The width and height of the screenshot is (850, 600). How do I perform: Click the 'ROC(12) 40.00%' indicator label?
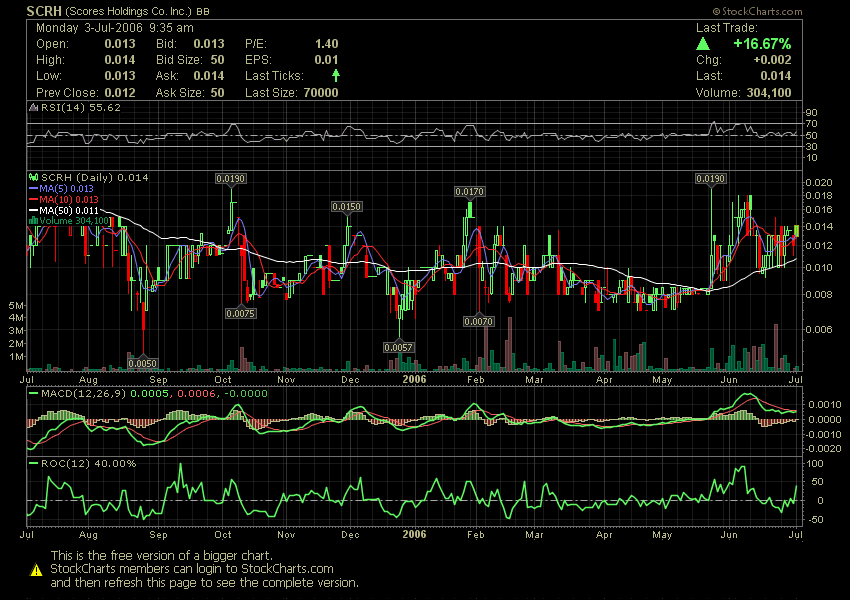tap(88, 463)
